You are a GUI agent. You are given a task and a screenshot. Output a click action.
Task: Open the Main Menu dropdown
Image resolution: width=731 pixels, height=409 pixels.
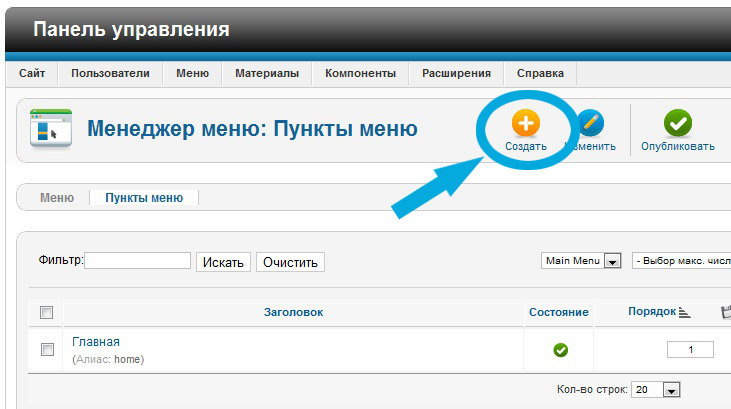582,261
